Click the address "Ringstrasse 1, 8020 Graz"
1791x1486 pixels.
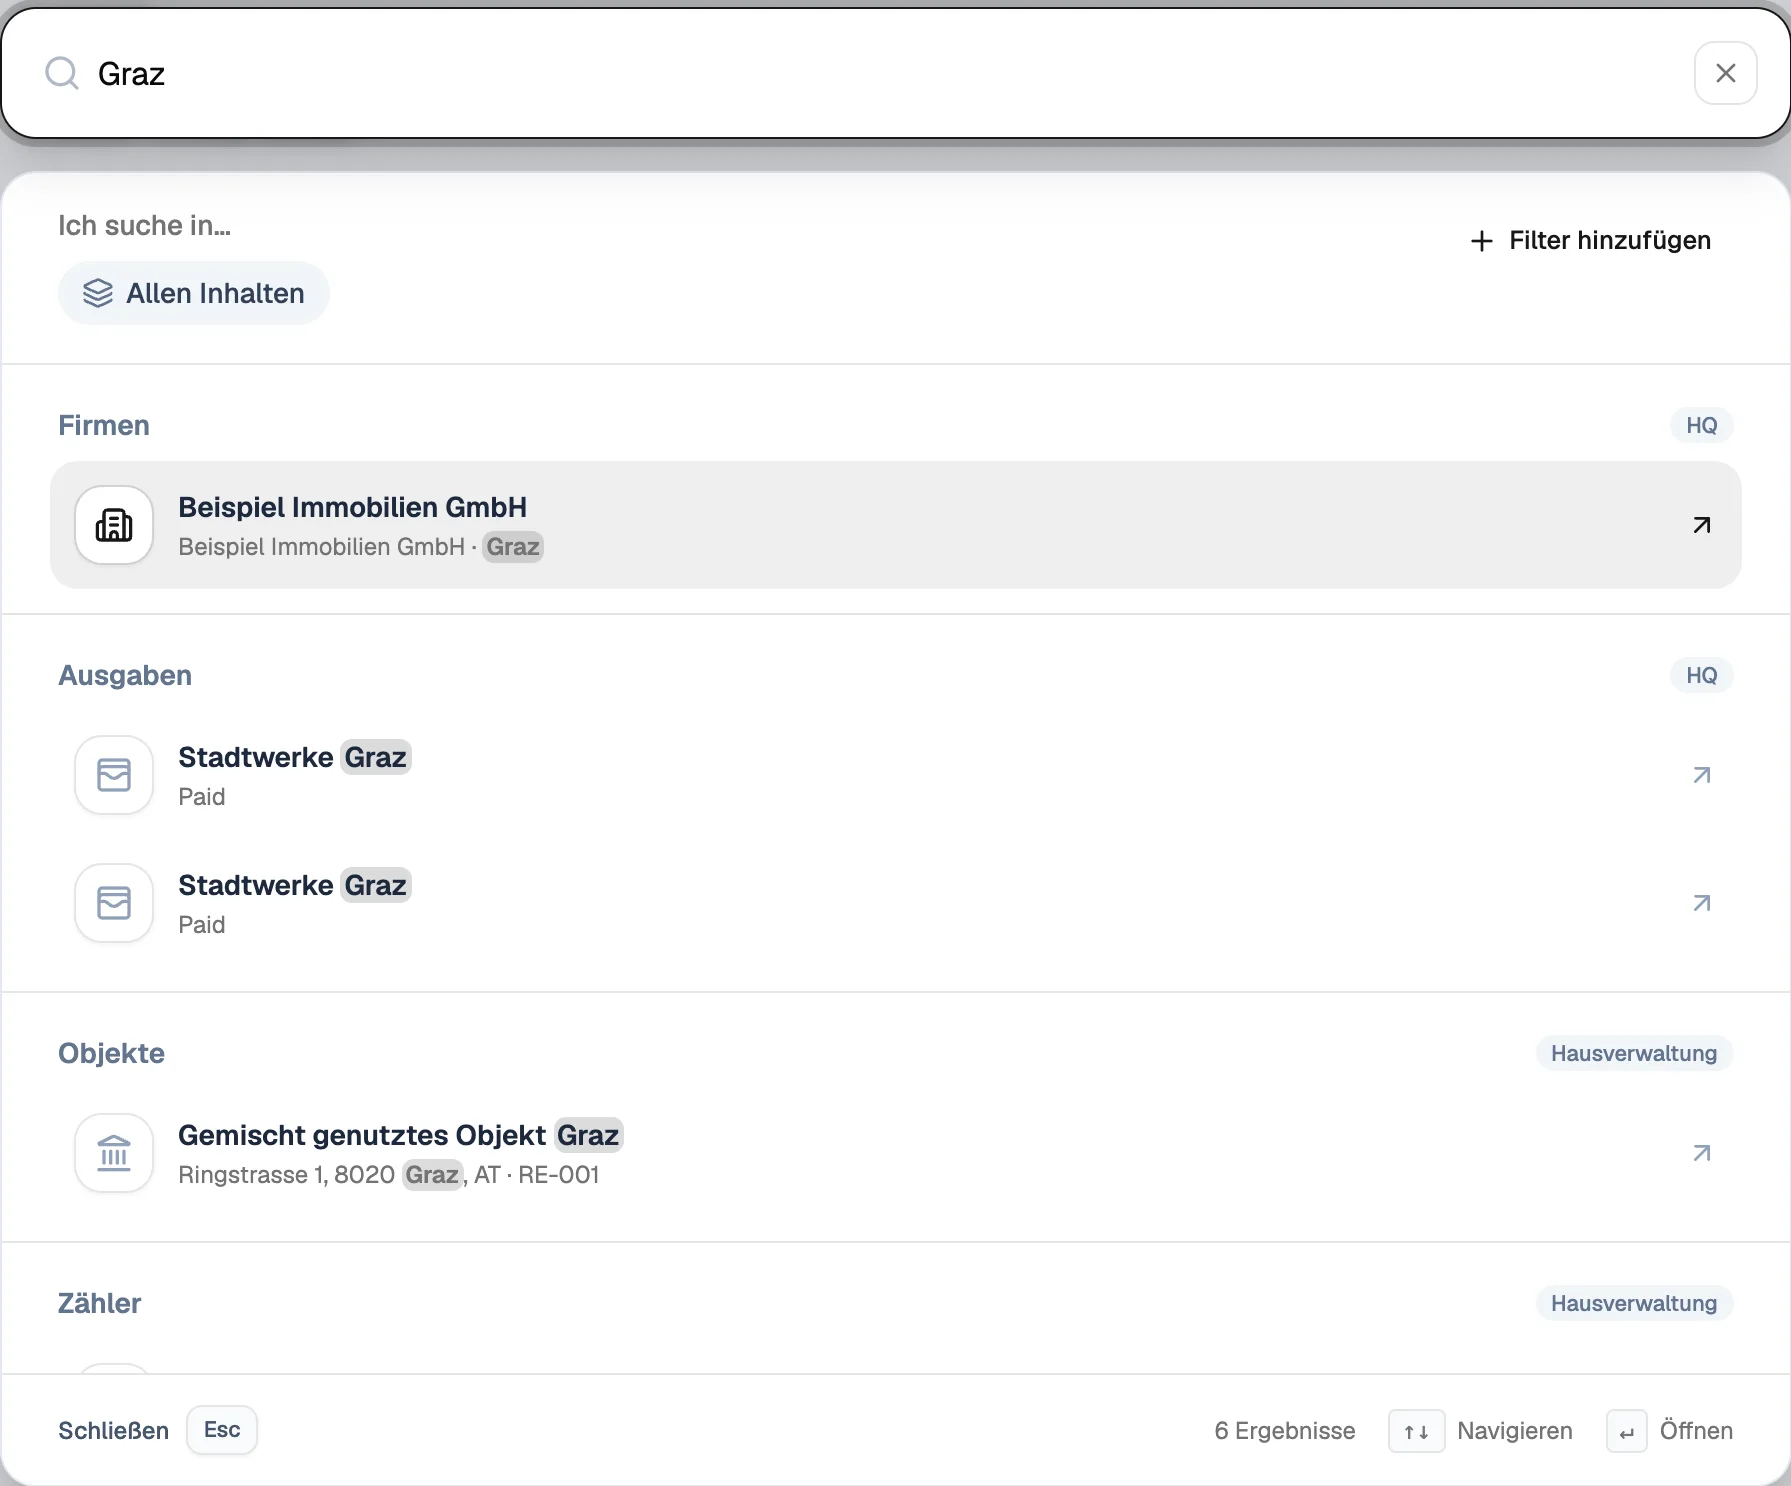(320, 1175)
